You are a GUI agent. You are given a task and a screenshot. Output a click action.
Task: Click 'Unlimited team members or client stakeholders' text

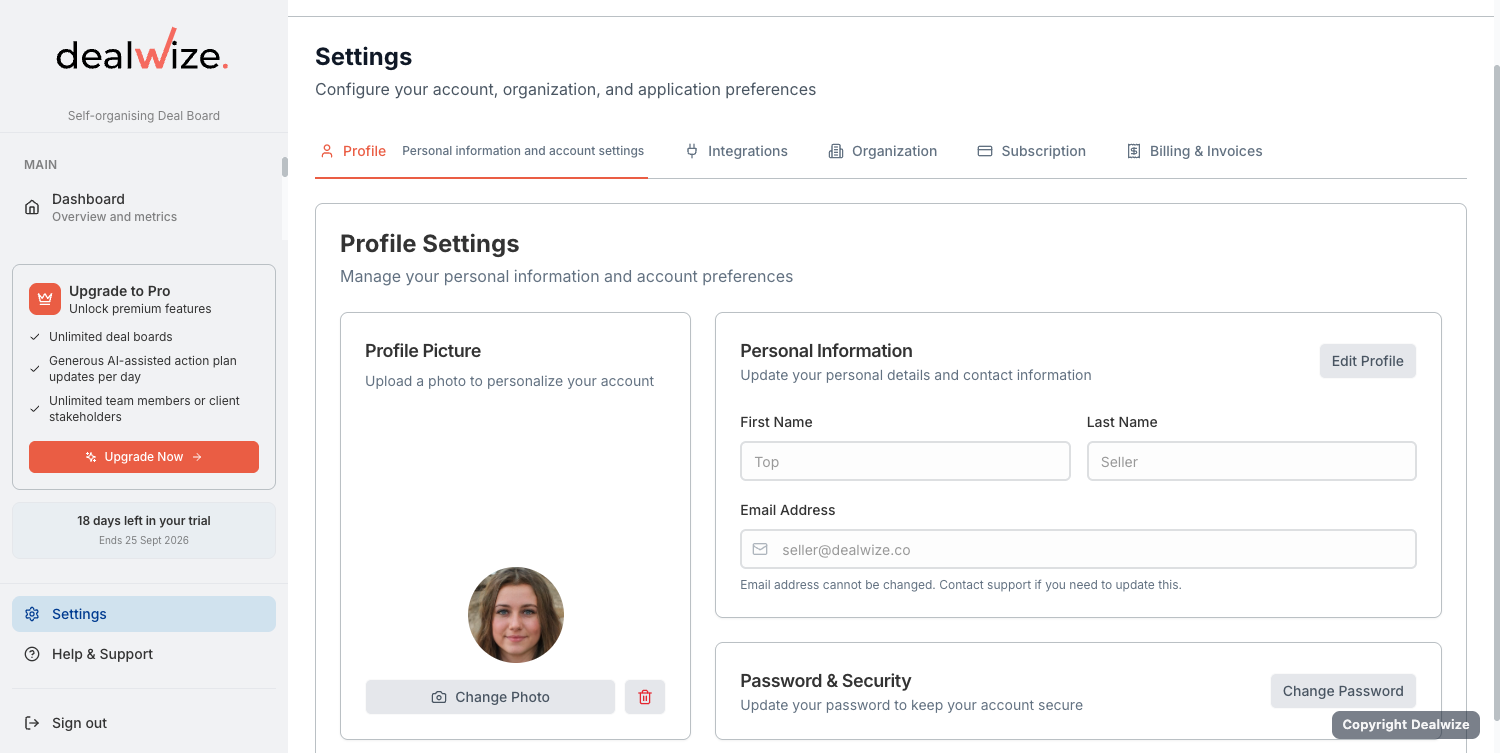click(145, 409)
